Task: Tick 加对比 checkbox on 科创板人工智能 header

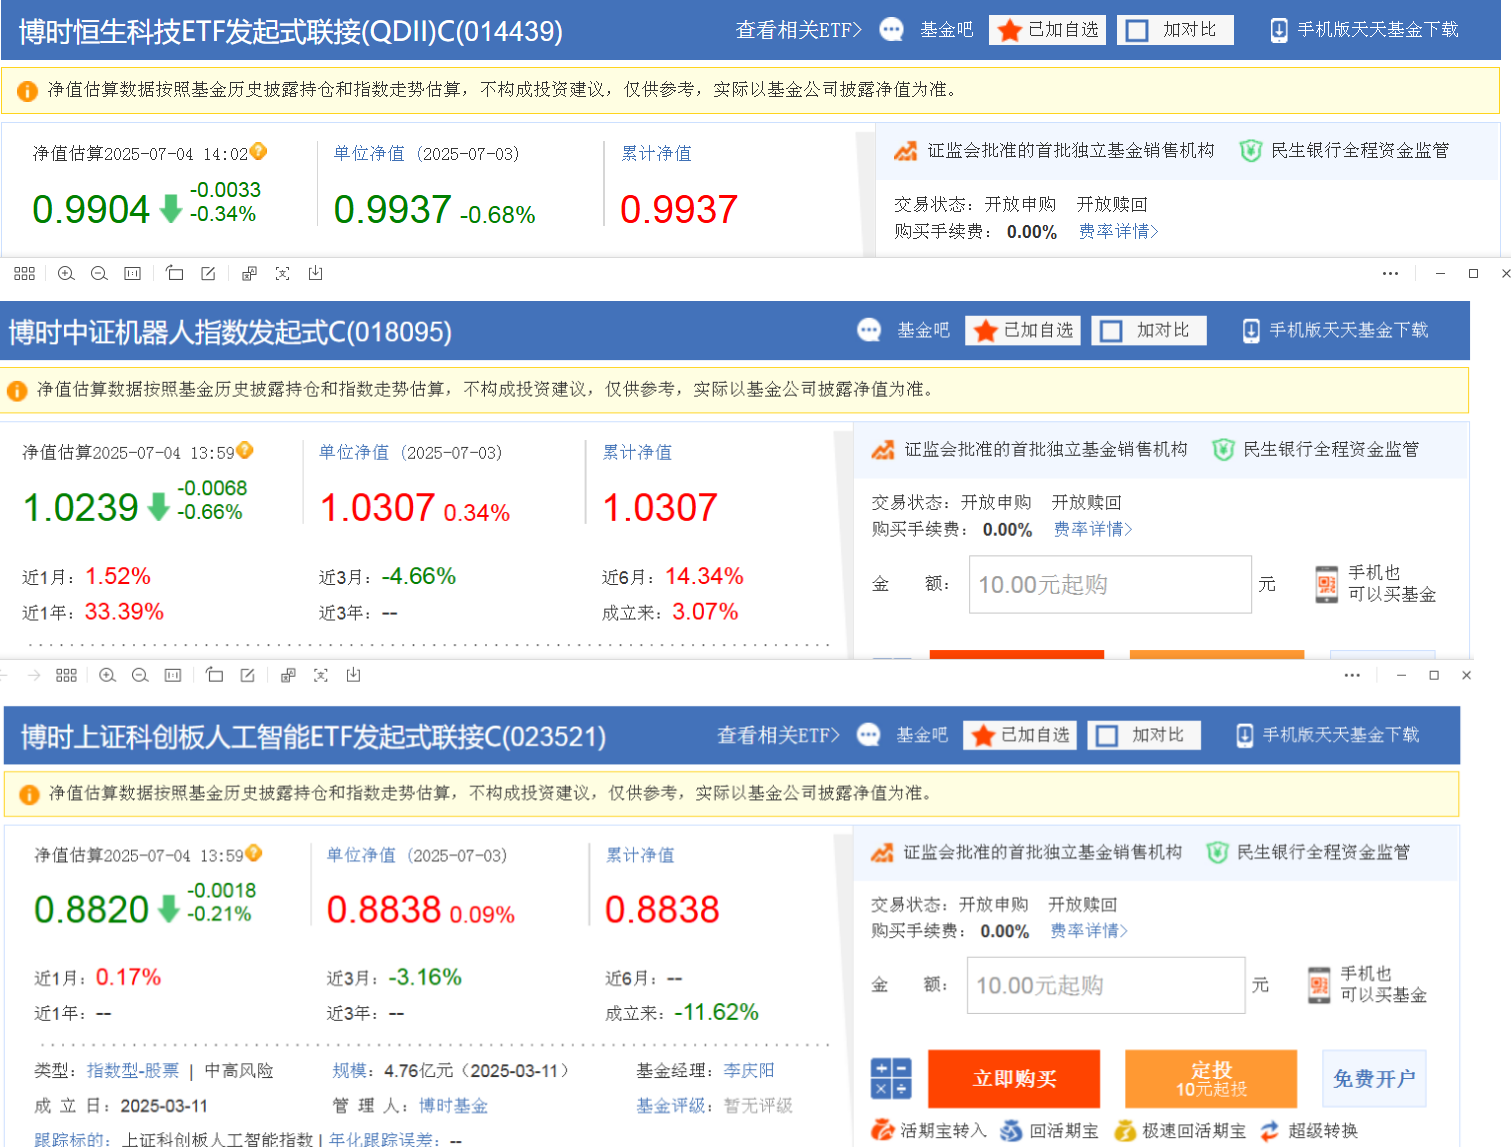Action: pyautogui.click(x=1106, y=735)
